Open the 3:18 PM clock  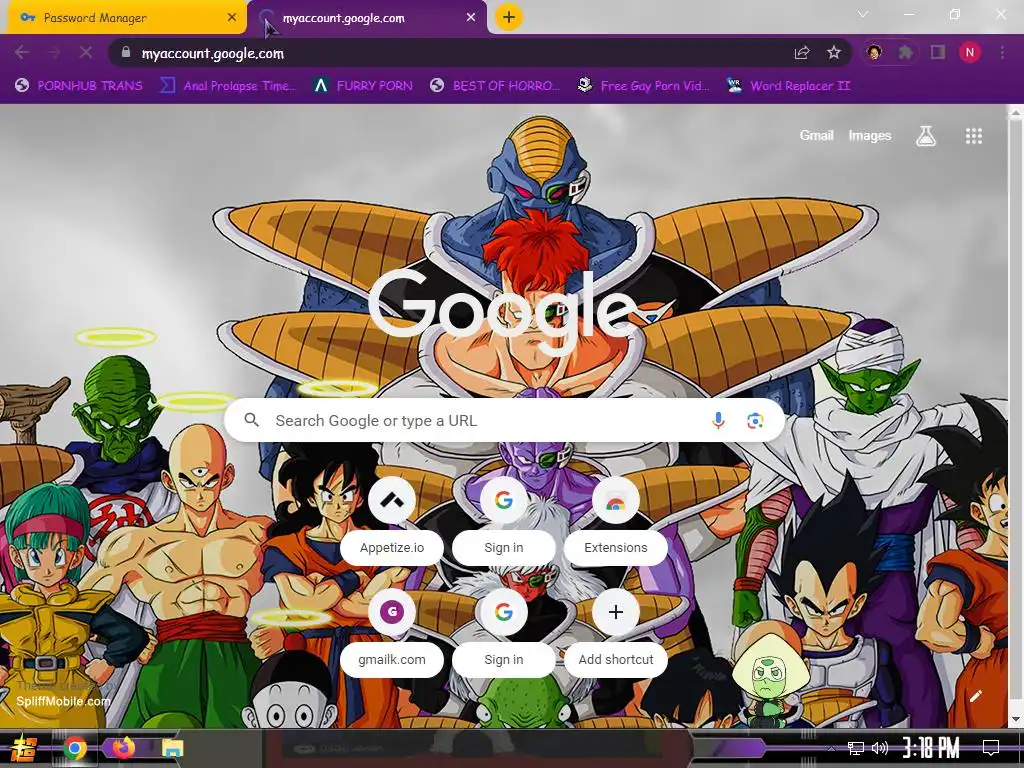click(931, 748)
